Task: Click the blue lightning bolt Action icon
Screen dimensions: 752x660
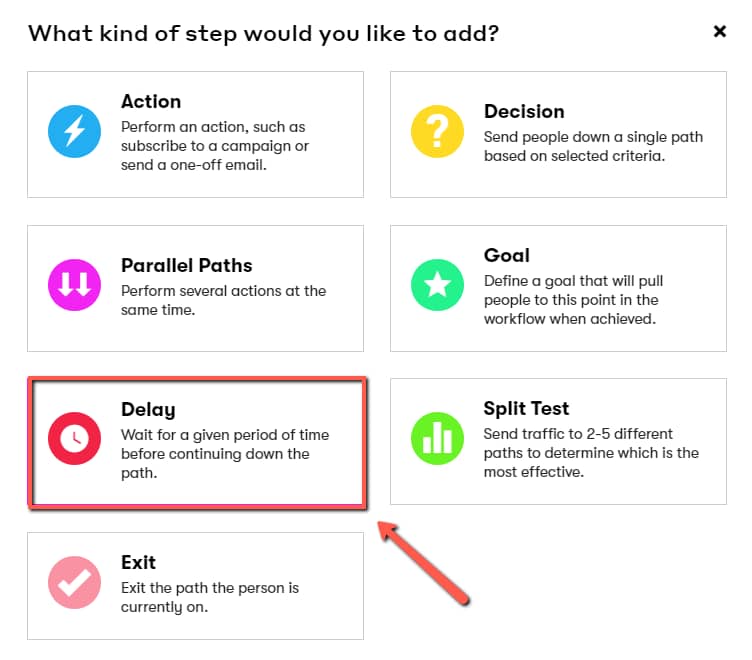Action: tap(74, 131)
